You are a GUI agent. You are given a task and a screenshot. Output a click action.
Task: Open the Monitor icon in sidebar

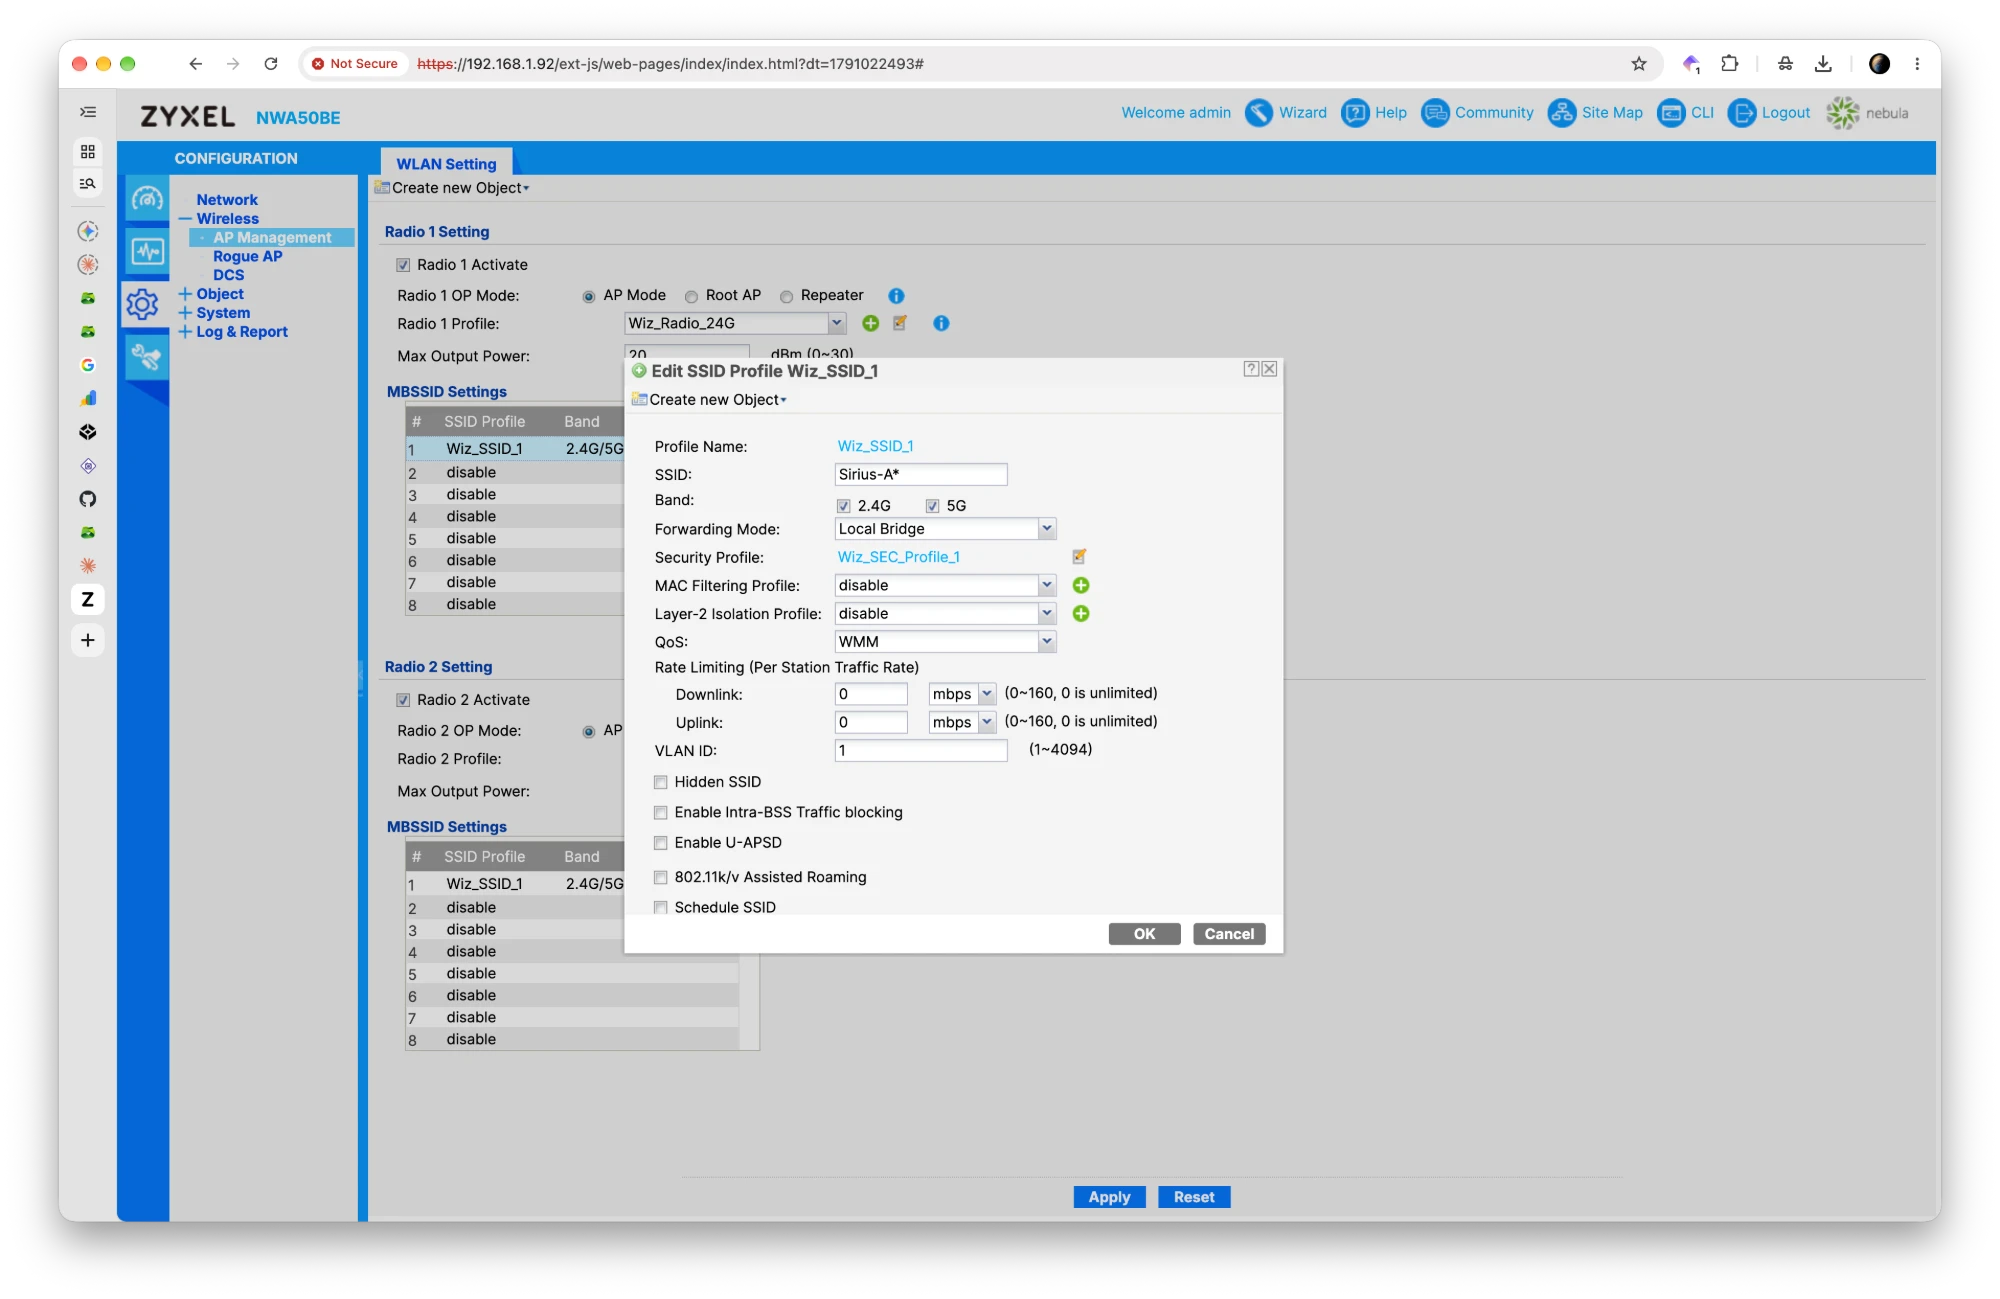coord(148,251)
